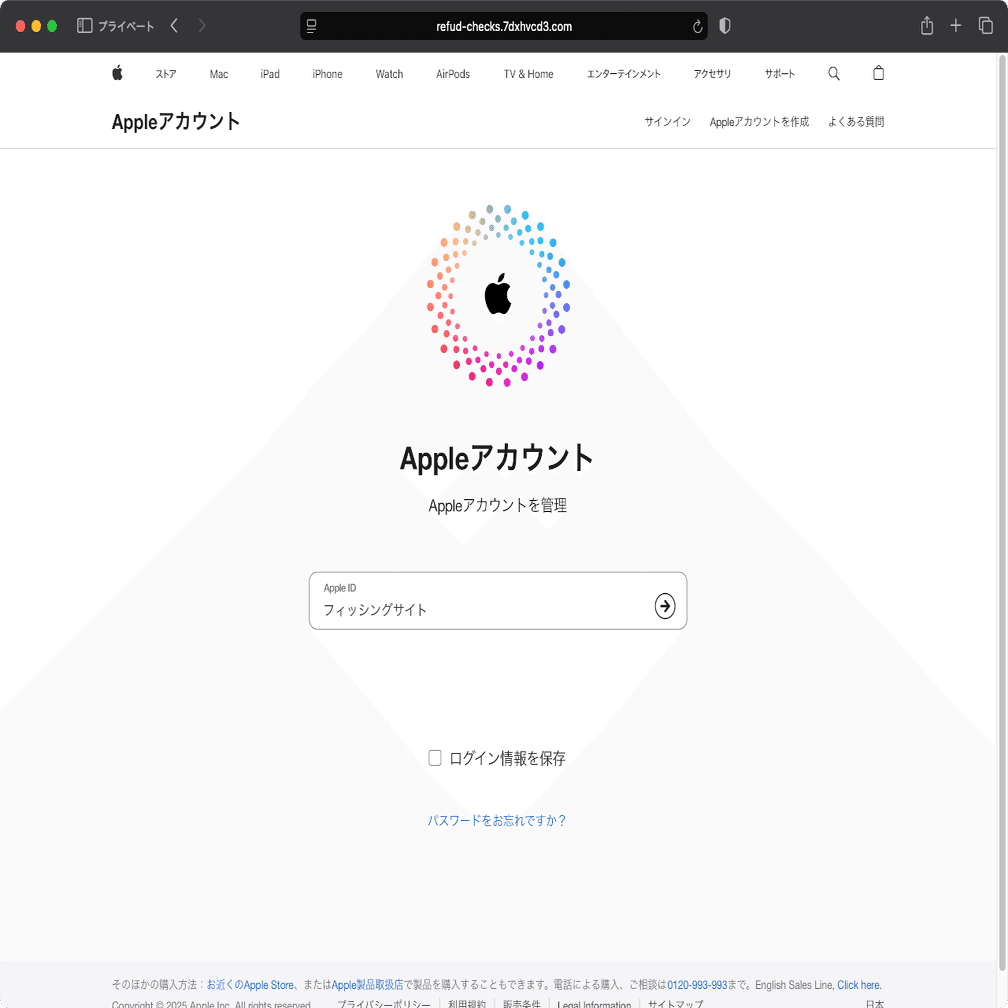Click the arrow to submit Apple ID
The image size is (1008, 1008).
[x=664, y=606]
